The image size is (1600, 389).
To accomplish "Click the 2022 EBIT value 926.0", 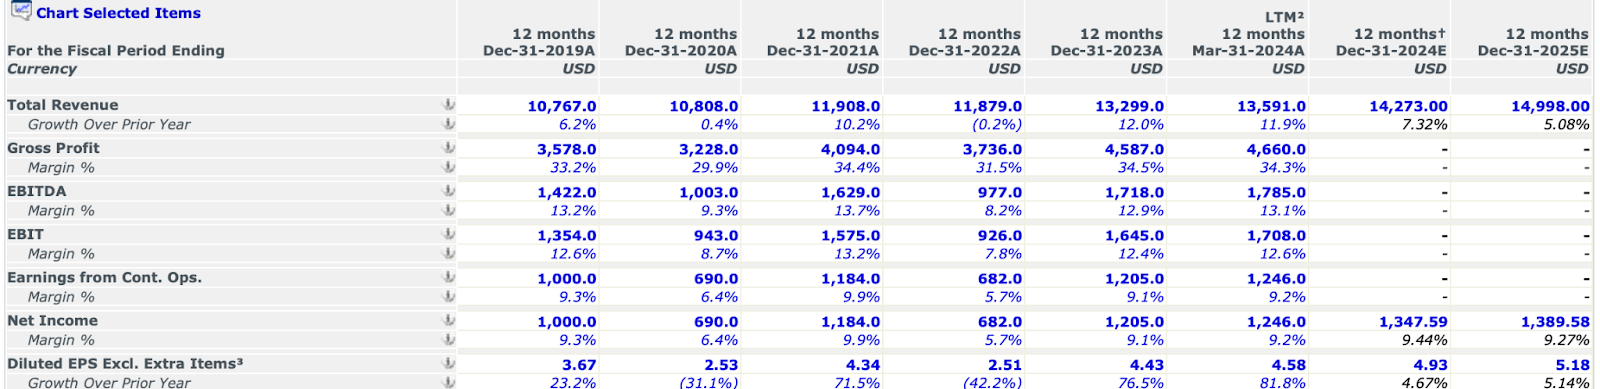I will 1000,235.
